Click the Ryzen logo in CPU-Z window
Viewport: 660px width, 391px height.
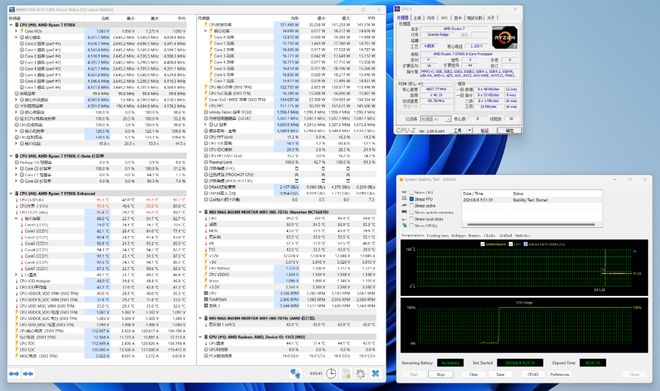click(504, 37)
